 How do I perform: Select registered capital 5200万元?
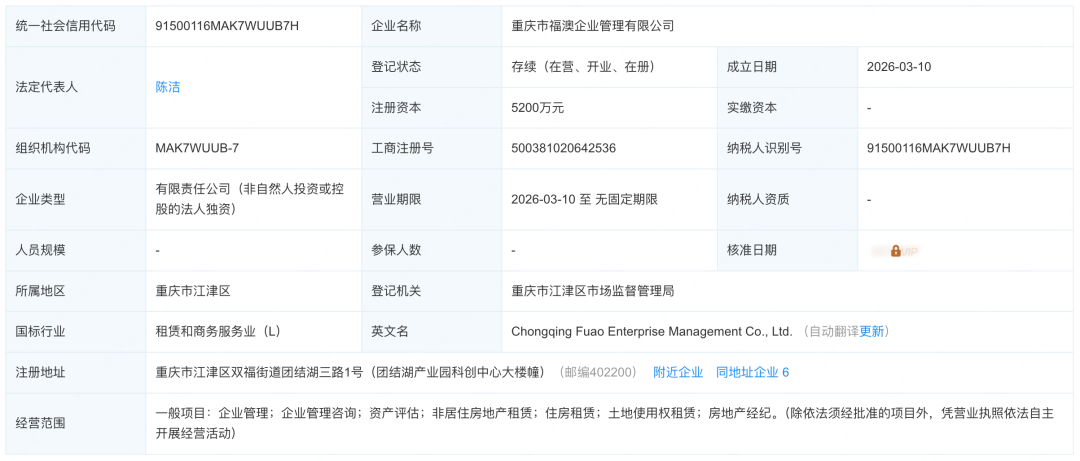coord(538,107)
